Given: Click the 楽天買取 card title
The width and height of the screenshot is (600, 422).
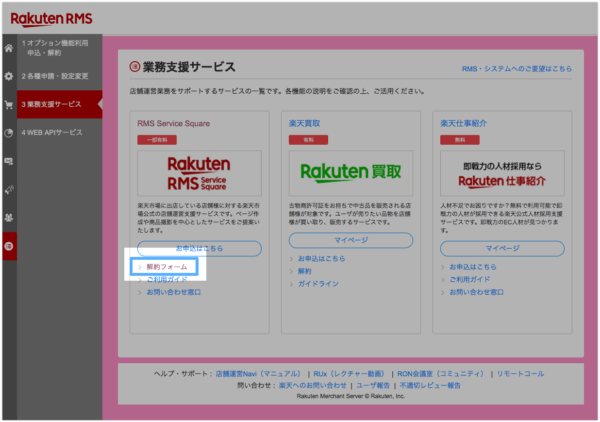Looking at the screenshot, I should [x=304, y=123].
